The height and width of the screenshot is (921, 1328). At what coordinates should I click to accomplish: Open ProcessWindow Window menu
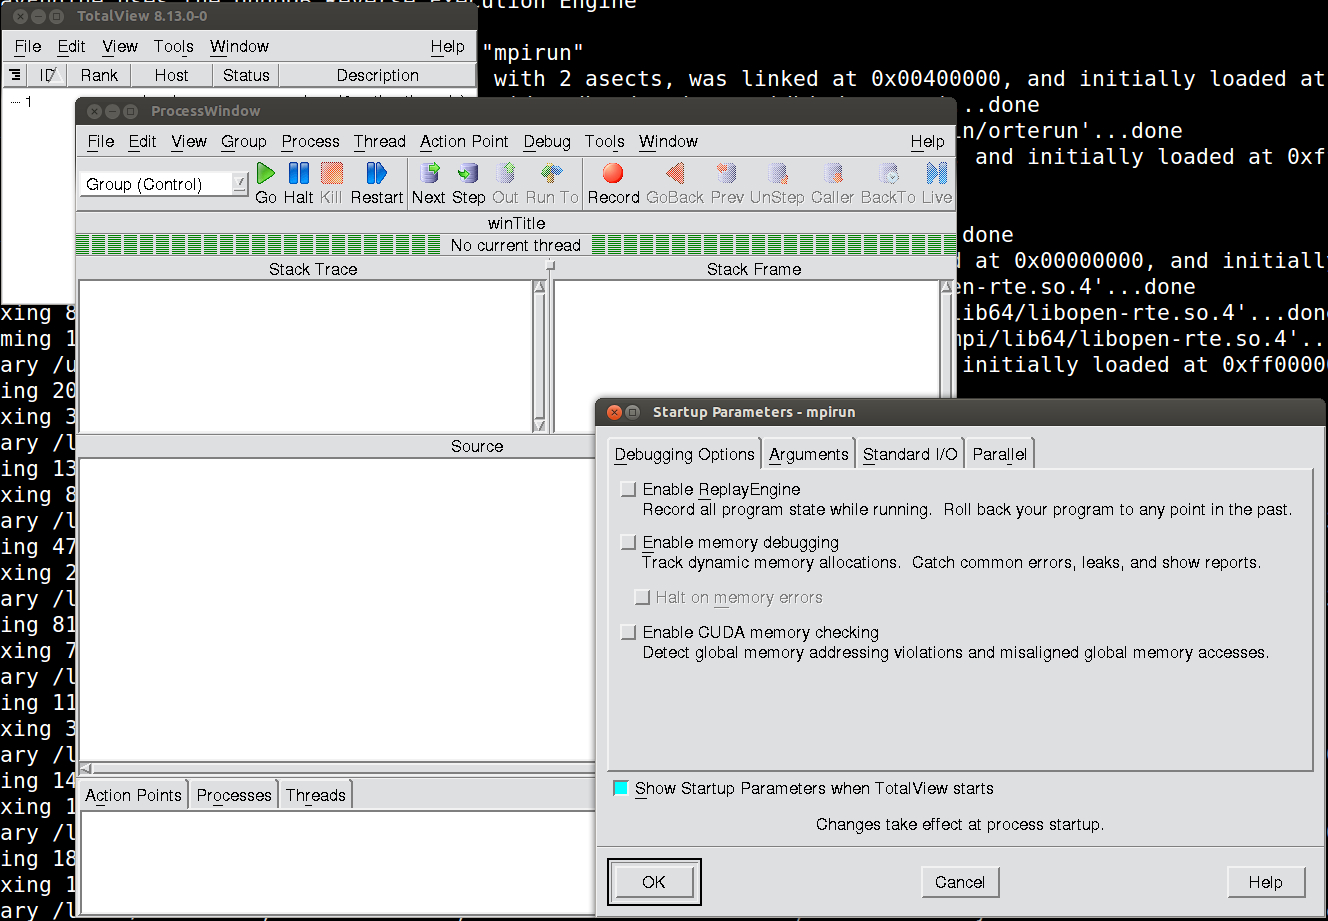tap(669, 141)
